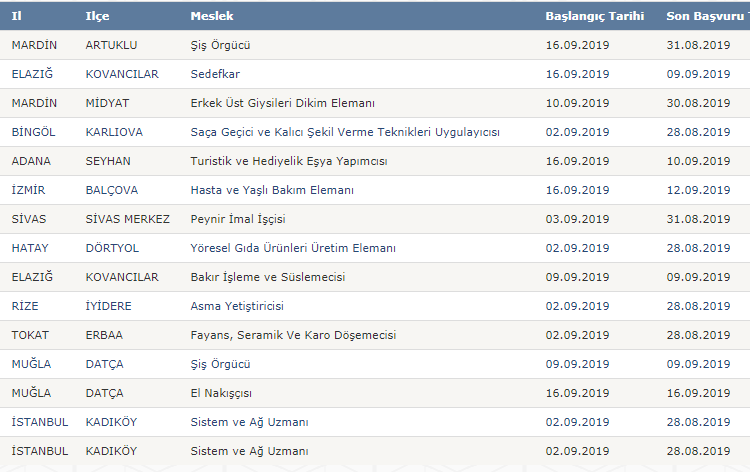Click Turistik ve Hediyelik Eşya Yapımcısı

click(289, 161)
